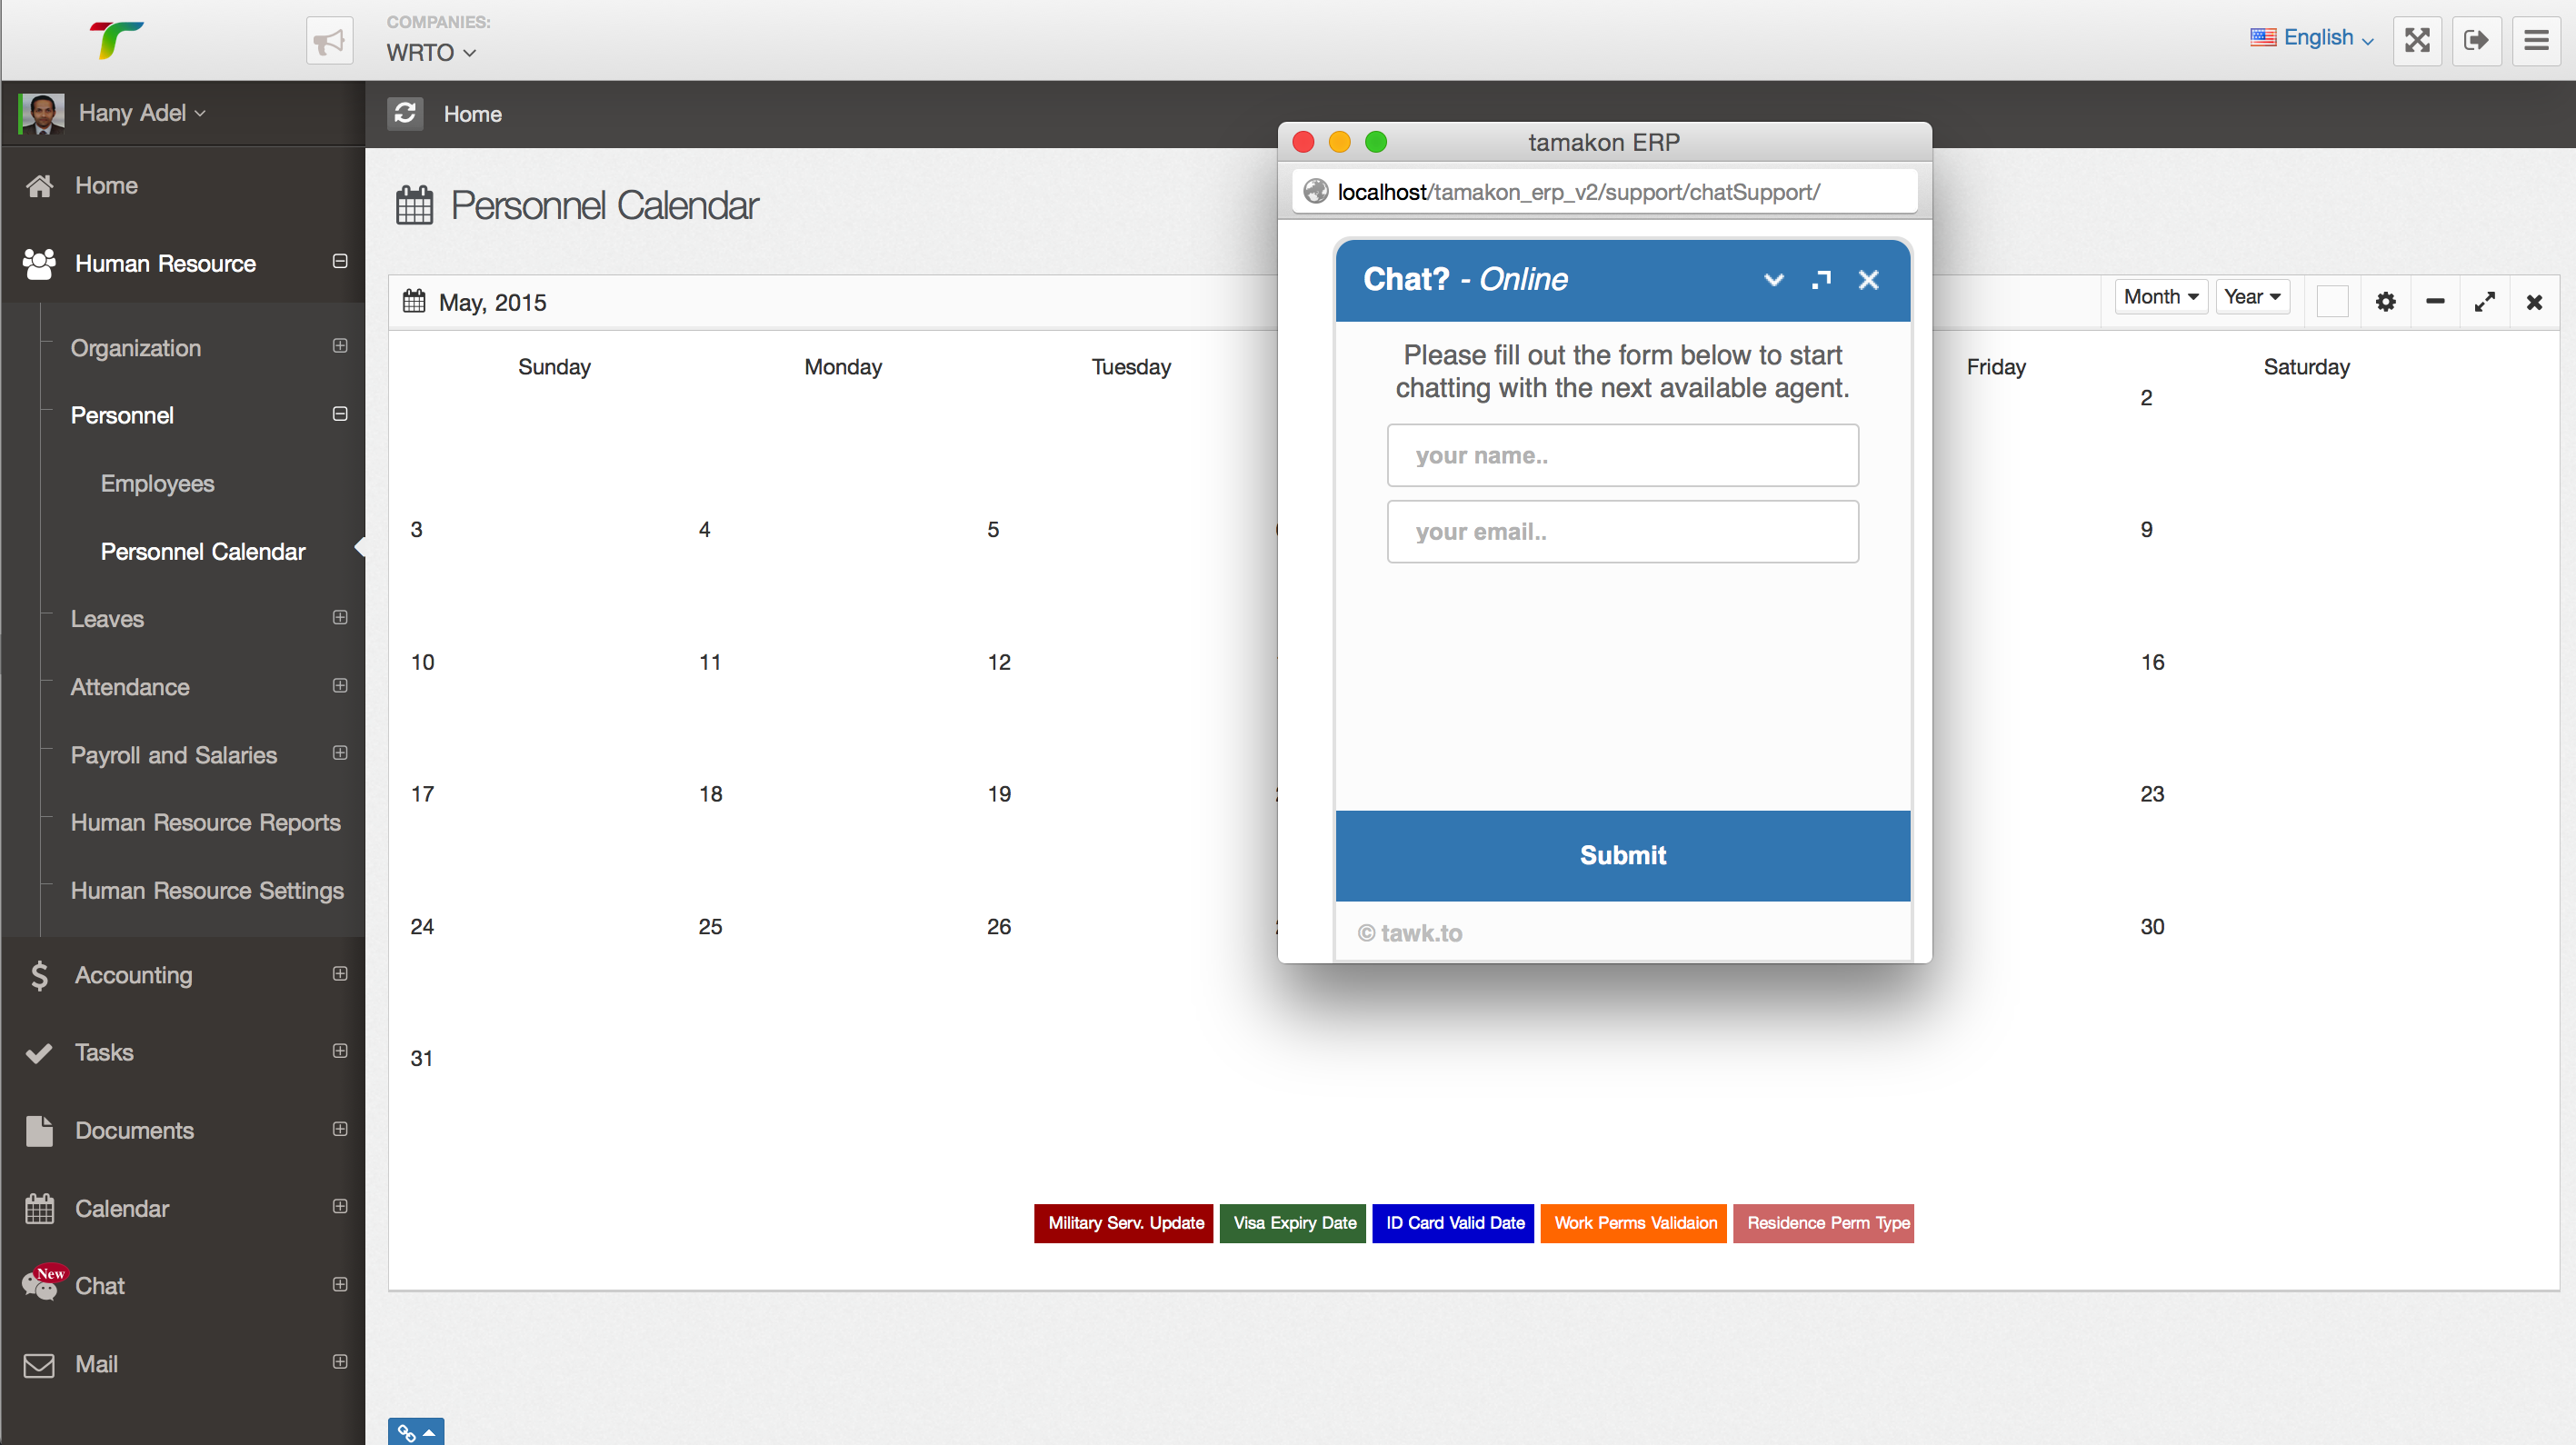Expand the Leaves submenu
The image size is (2576, 1445).
point(340,617)
